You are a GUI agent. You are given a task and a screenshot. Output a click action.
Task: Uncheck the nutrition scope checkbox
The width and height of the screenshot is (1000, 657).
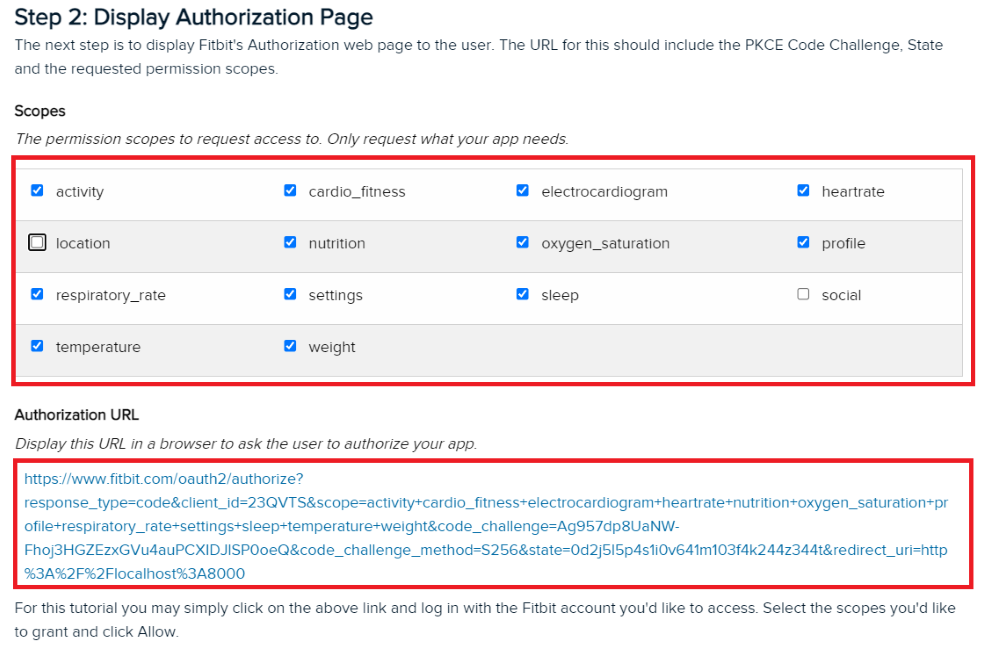pyautogui.click(x=290, y=242)
